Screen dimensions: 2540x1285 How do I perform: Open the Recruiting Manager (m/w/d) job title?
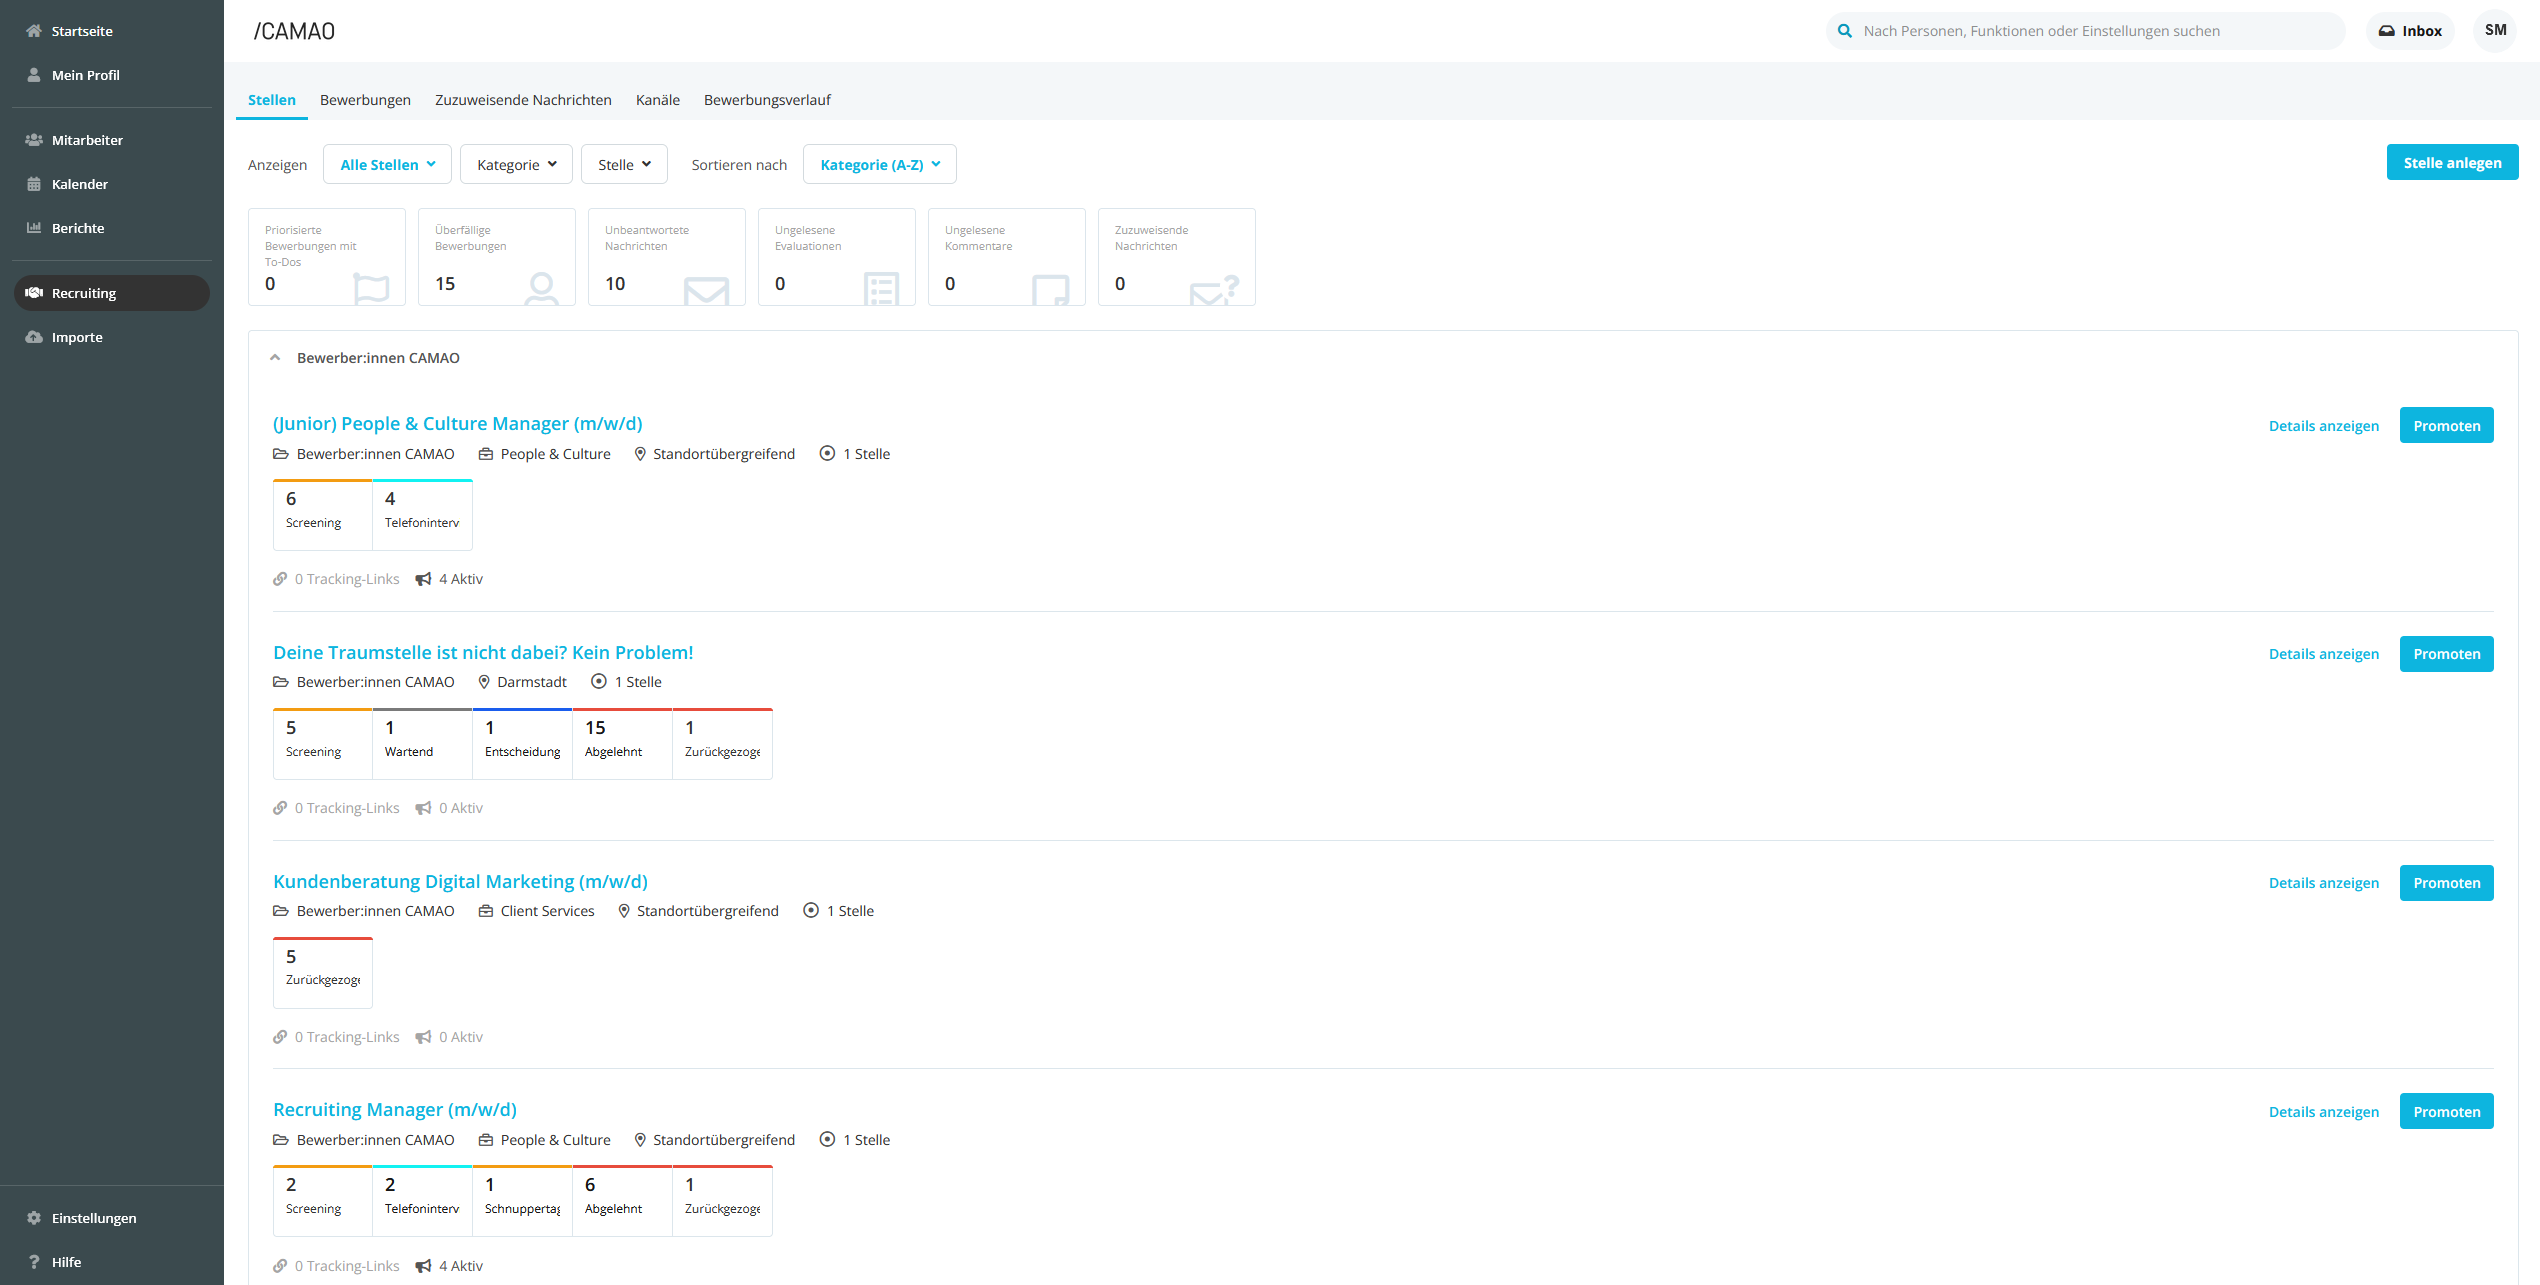(395, 1109)
